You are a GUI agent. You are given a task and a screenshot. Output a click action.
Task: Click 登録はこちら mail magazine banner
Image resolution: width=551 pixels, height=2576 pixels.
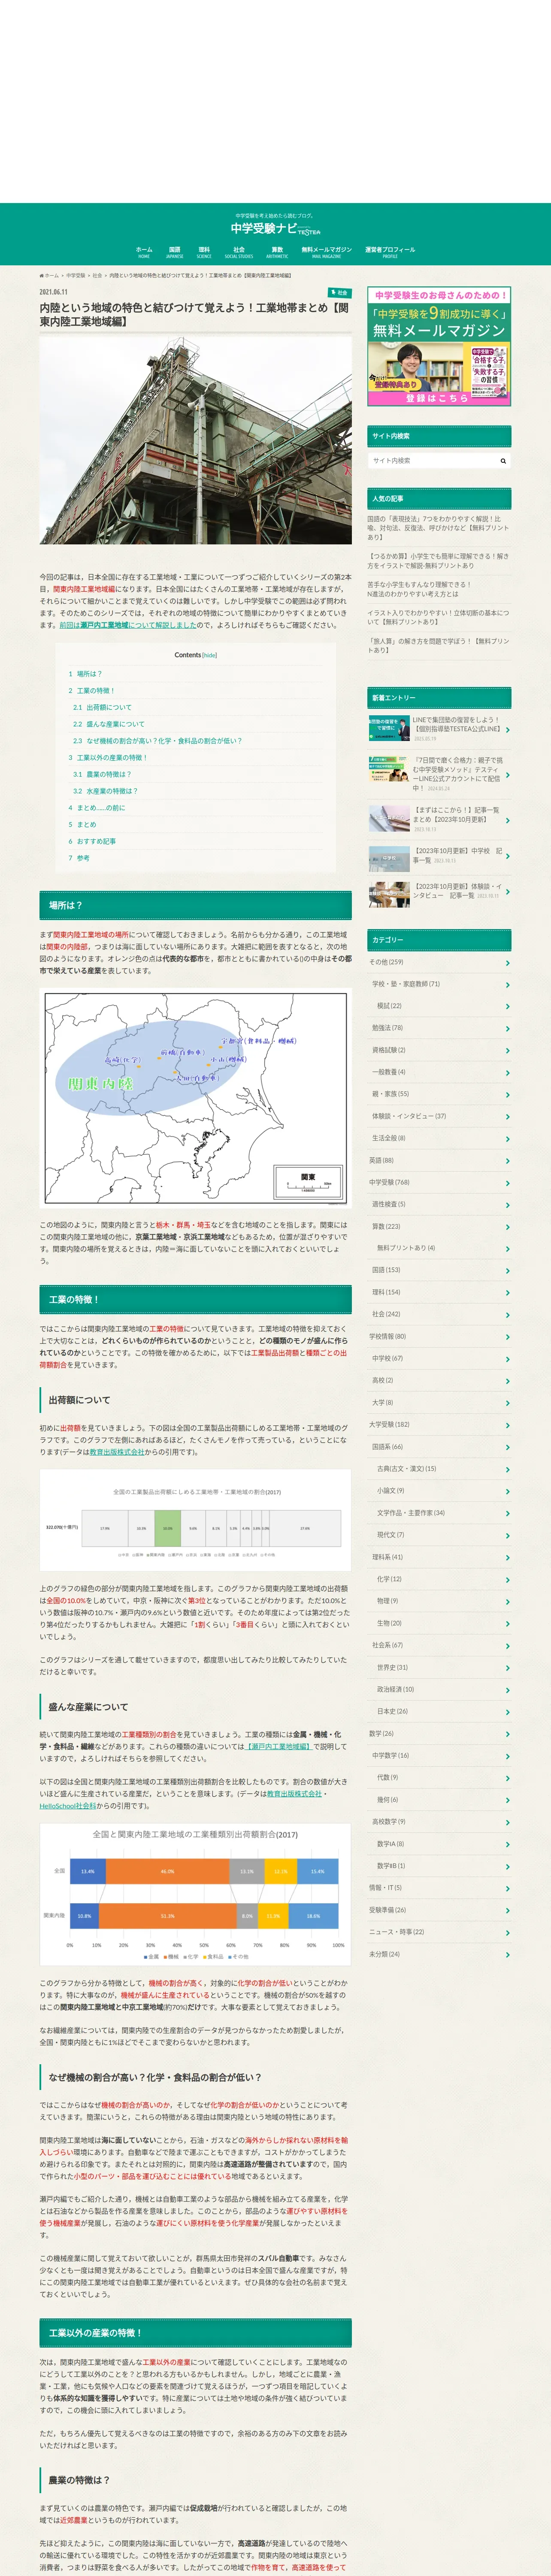click(439, 398)
